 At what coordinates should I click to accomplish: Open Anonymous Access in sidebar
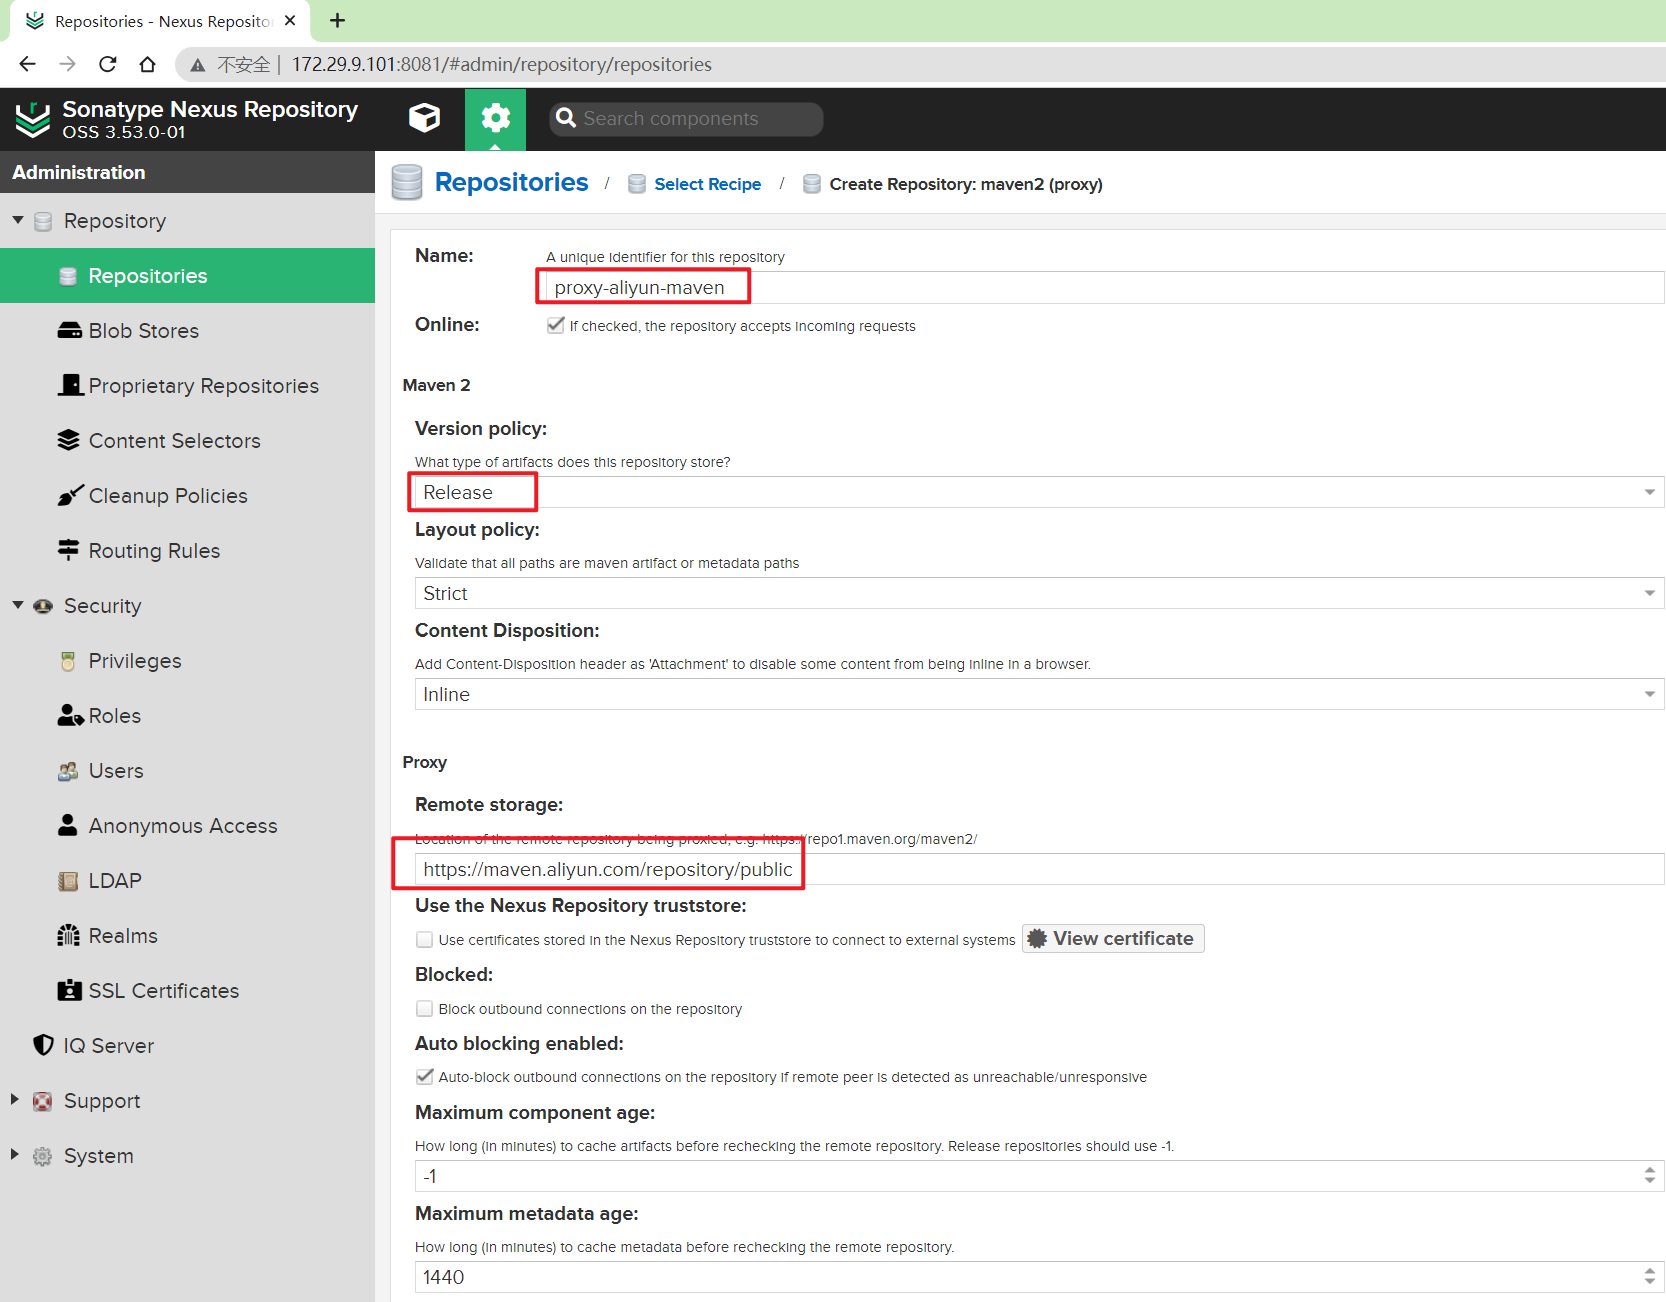click(x=187, y=826)
